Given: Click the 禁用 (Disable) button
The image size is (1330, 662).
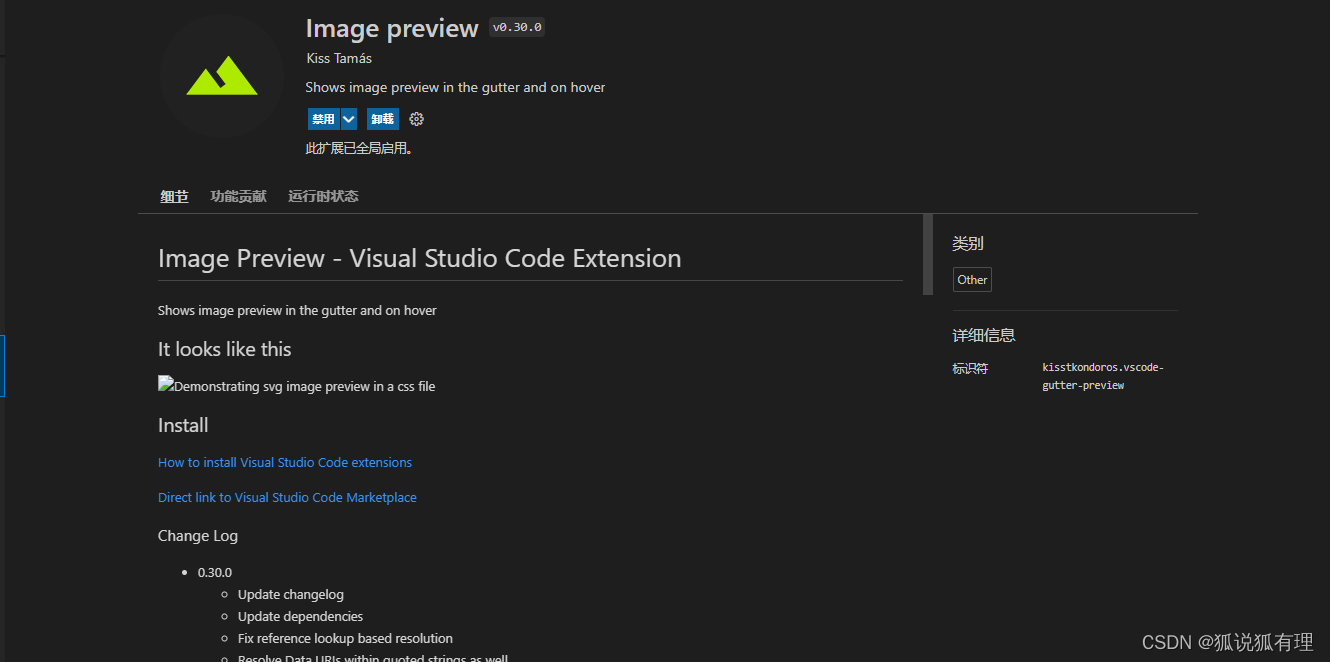Looking at the screenshot, I should pos(323,119).
